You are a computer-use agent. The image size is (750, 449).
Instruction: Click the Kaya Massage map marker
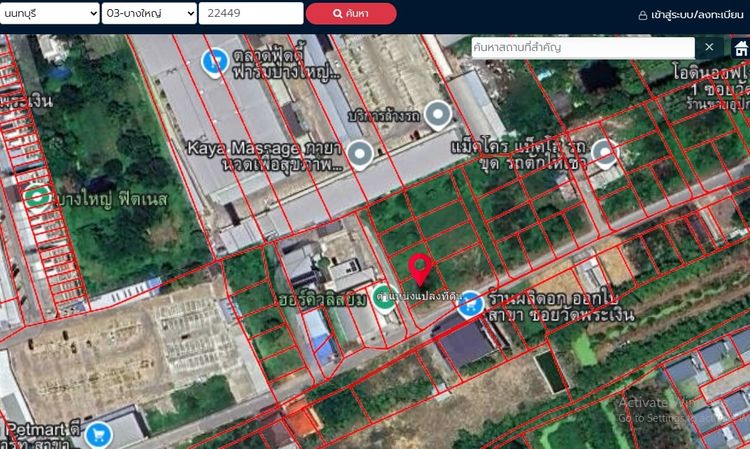(x=360, y=153)
